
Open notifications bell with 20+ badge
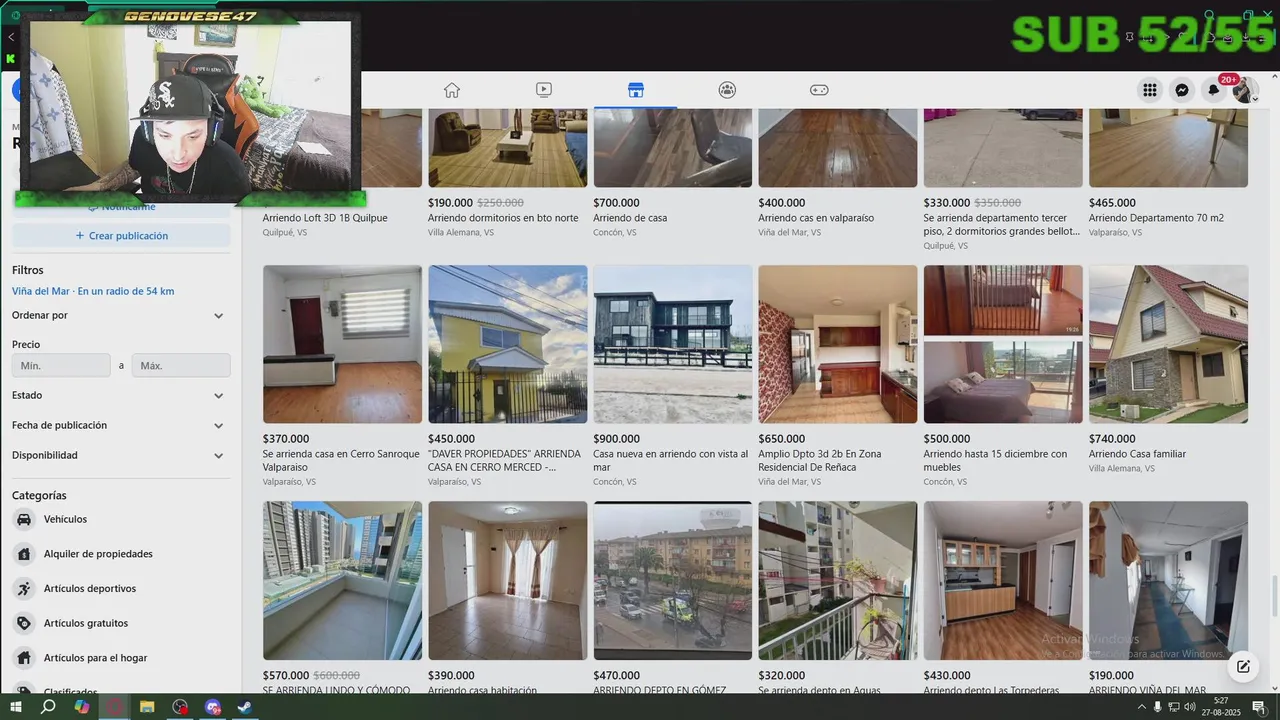[x=1214, y=90]
